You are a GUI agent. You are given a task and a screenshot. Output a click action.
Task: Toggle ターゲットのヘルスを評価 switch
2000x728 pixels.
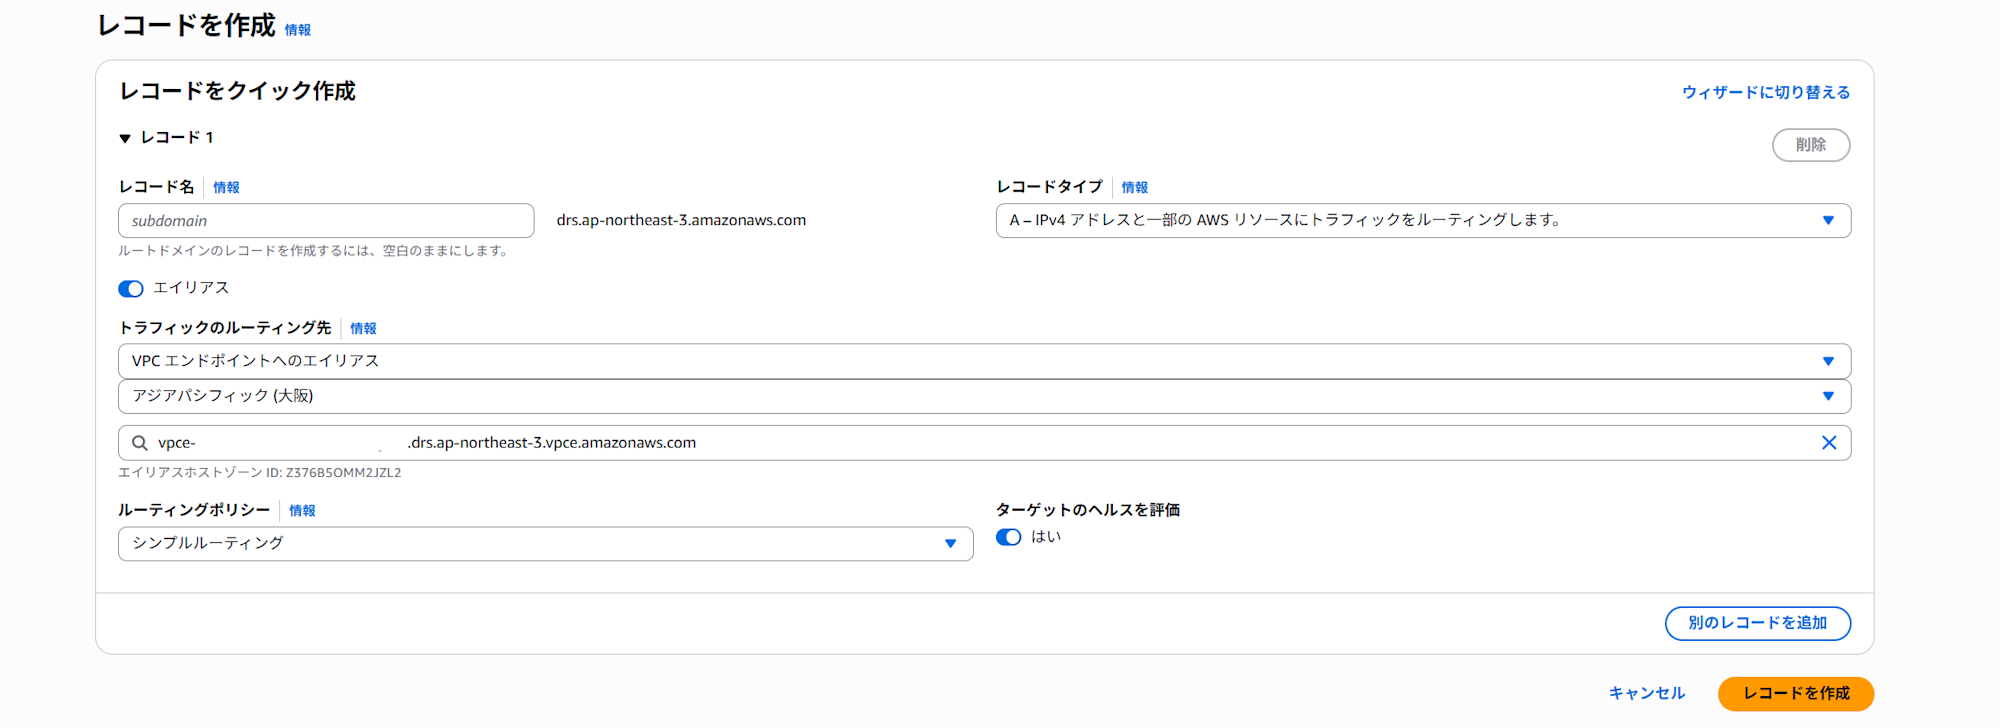pos(1009,537)
